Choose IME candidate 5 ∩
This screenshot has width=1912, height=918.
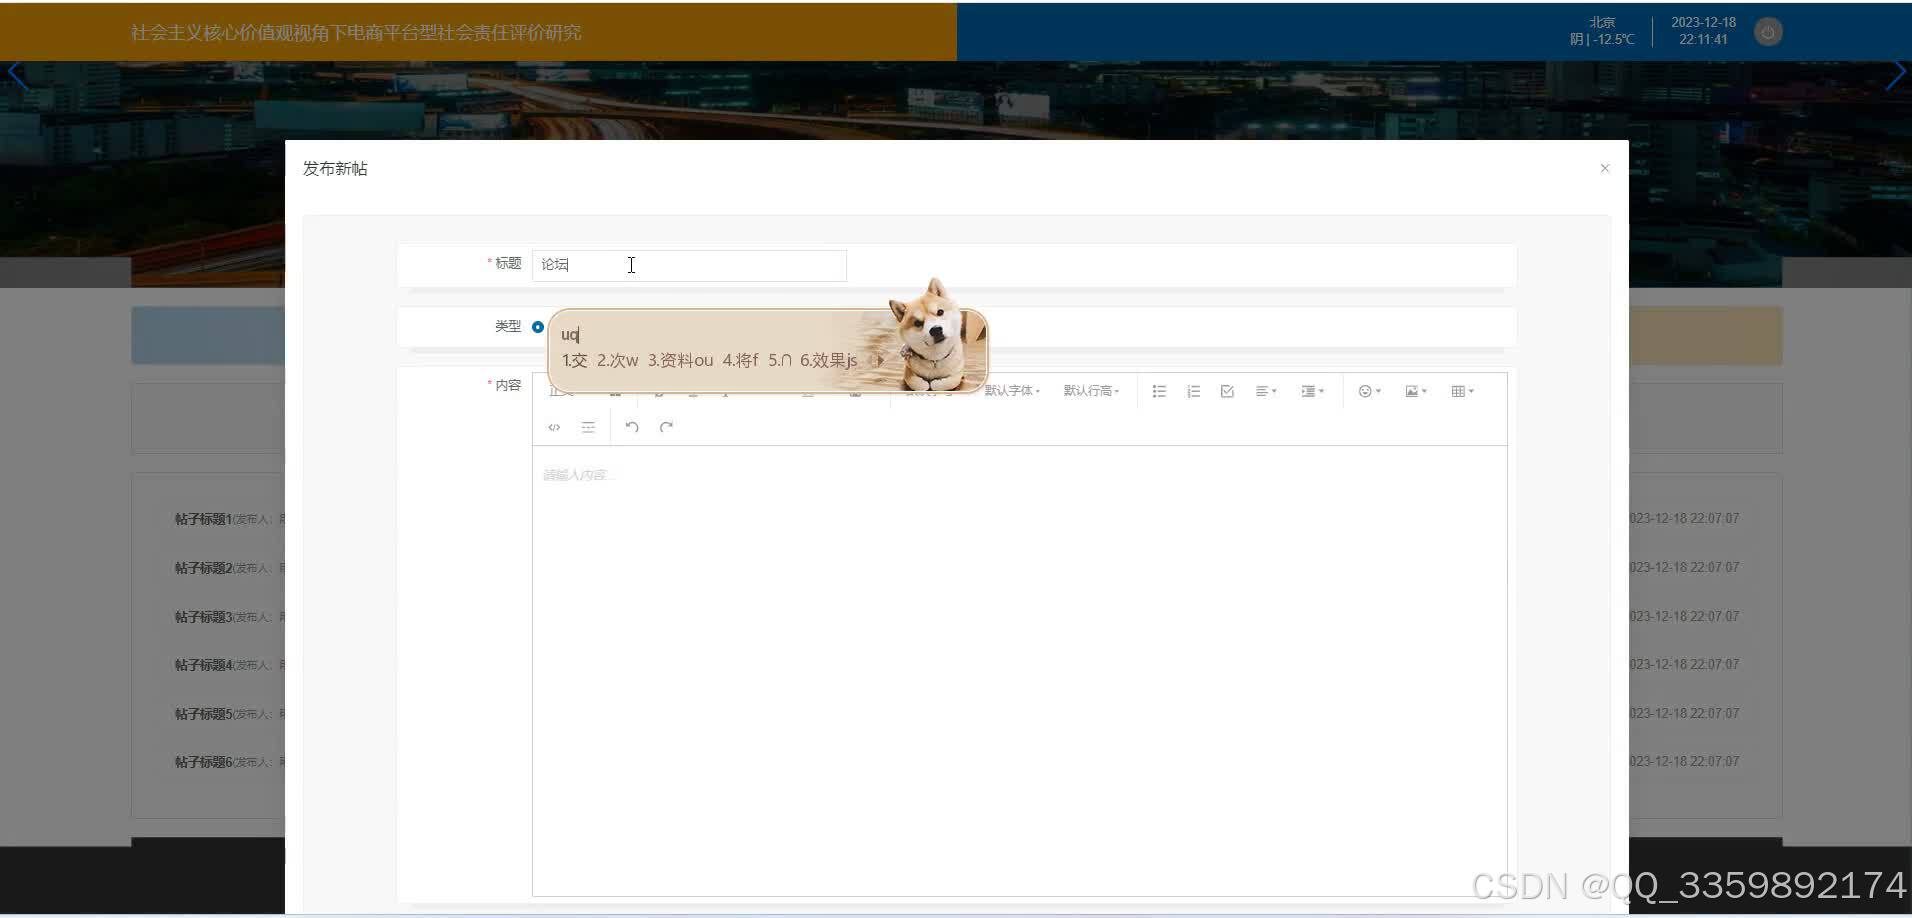[780, 360]
